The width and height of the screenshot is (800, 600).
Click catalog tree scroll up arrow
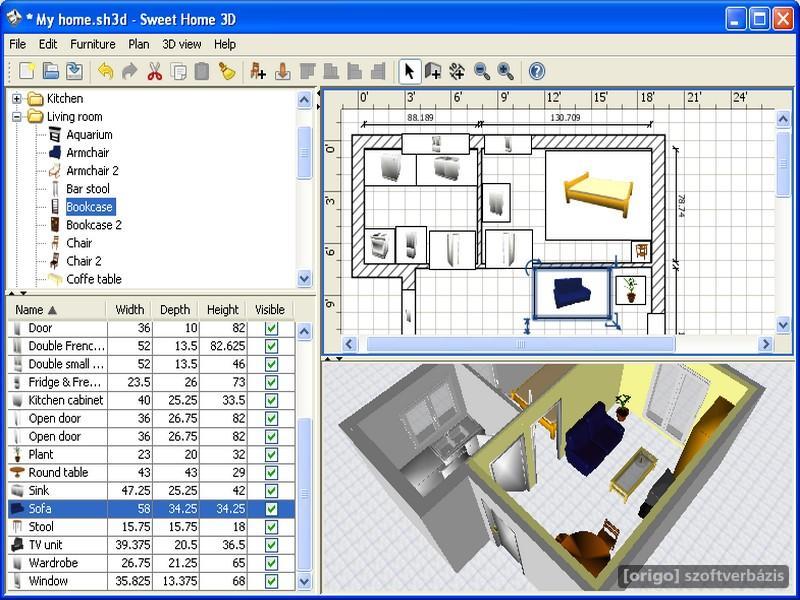304,99
